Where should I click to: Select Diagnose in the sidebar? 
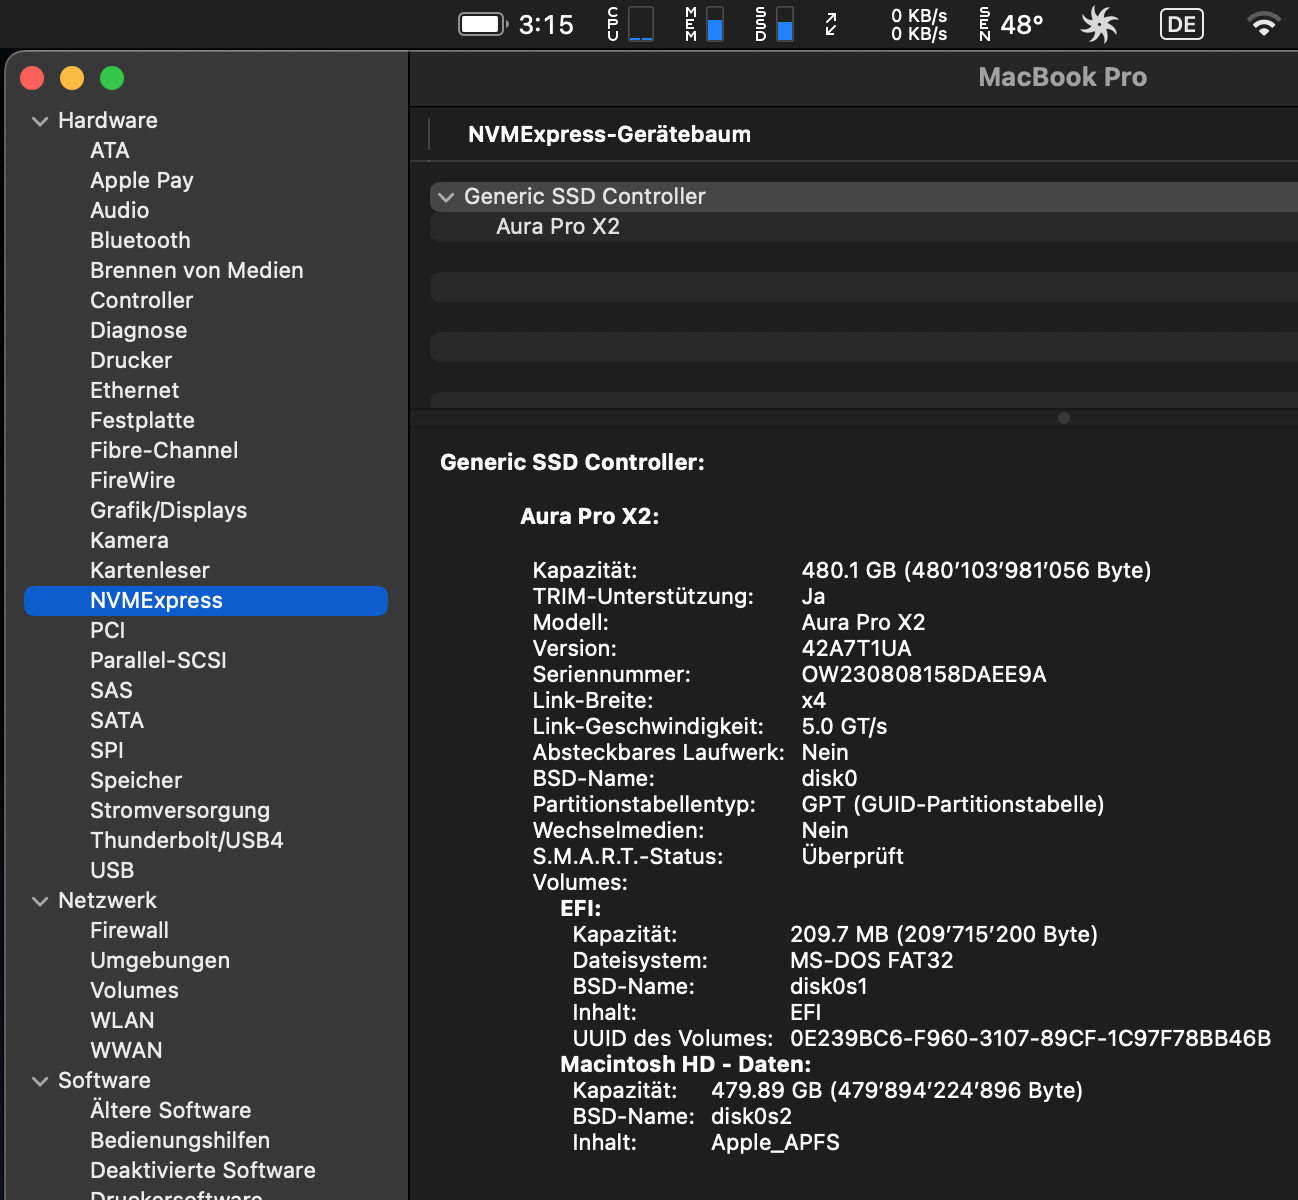coord(139,330)
